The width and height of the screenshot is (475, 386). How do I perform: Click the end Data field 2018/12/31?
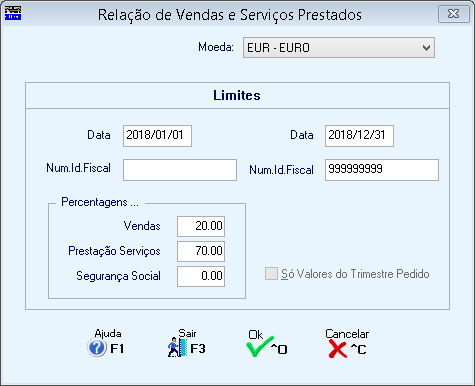359,136
